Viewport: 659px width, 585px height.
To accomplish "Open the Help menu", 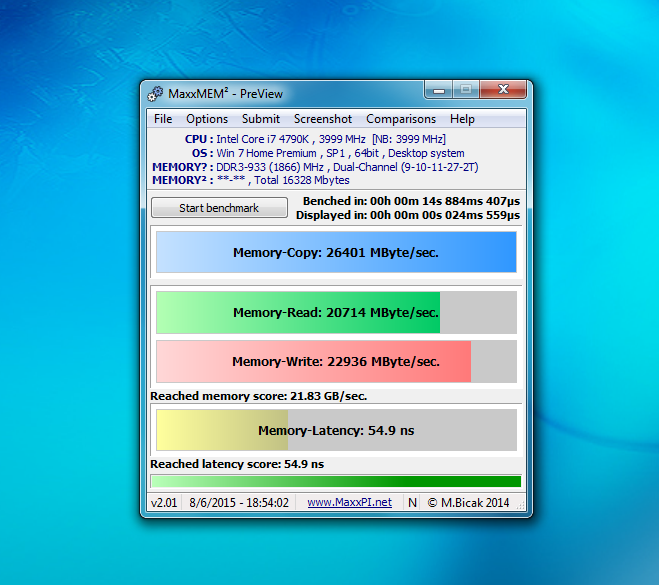I will coord(462,119).
